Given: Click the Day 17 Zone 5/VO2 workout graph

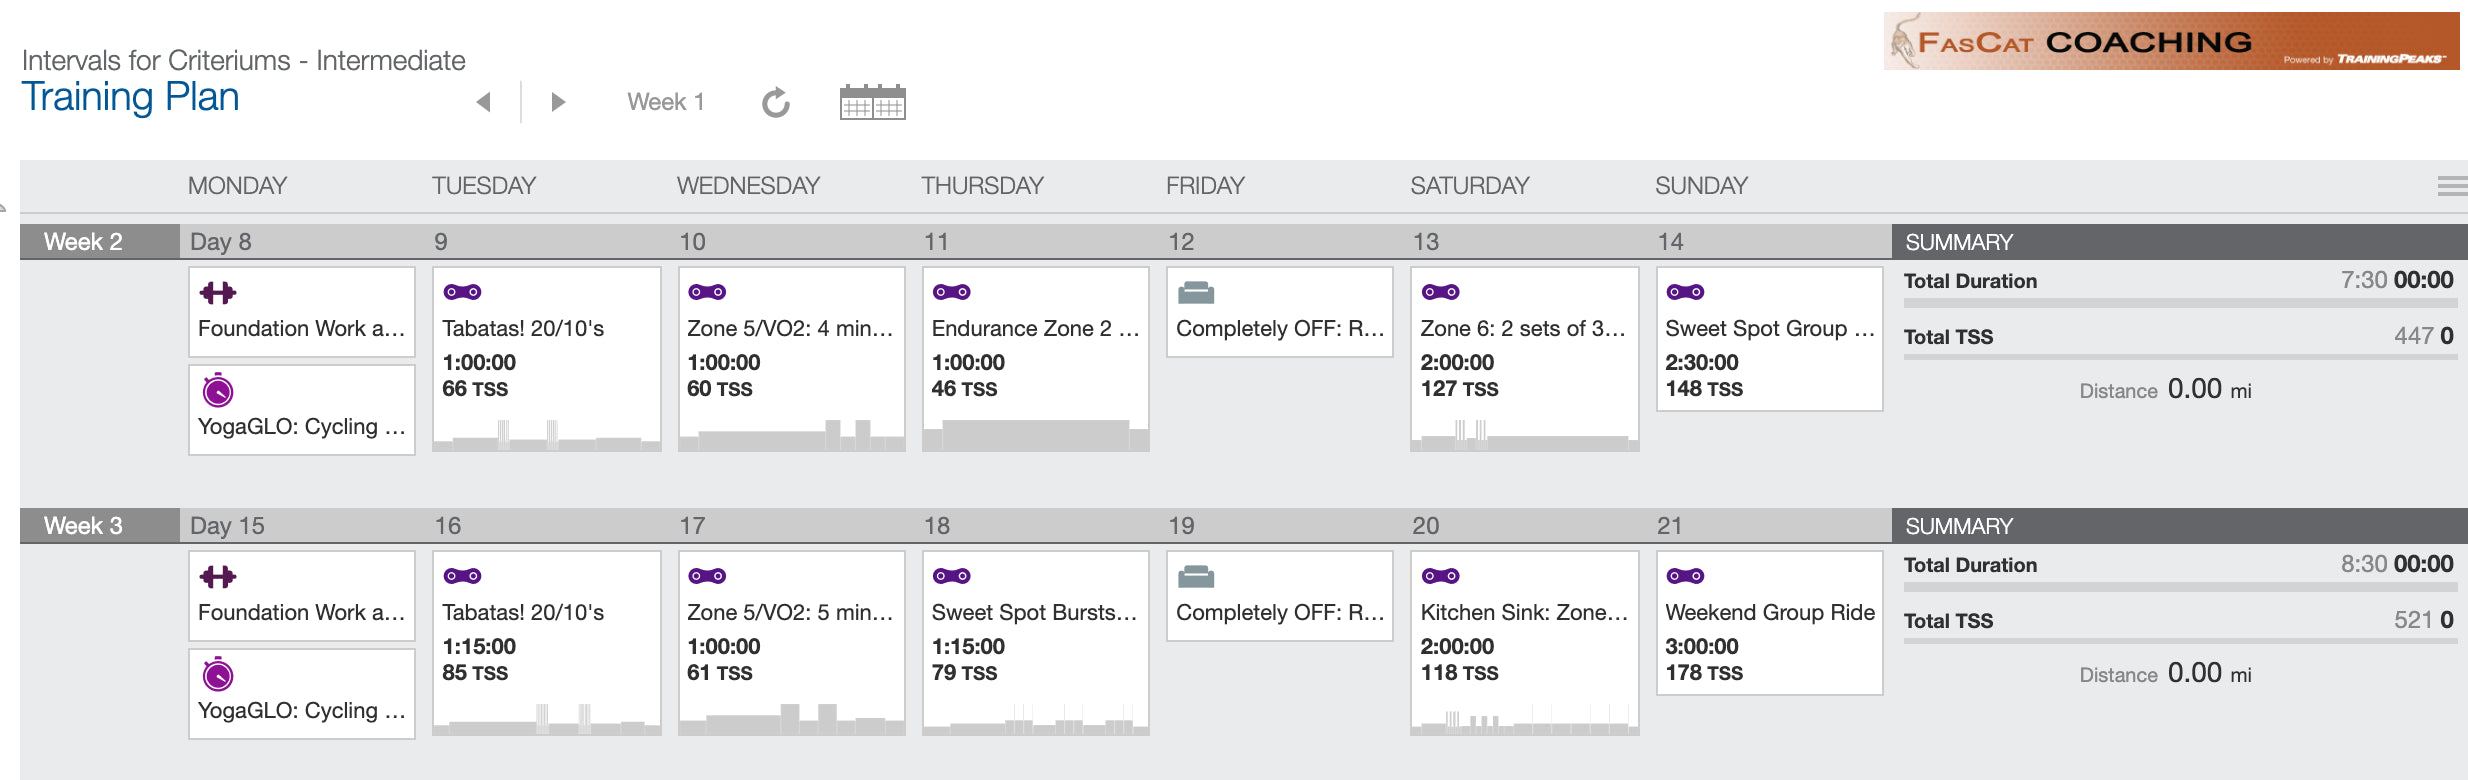Looking at the screenshot, I should [x=792, y=719].
